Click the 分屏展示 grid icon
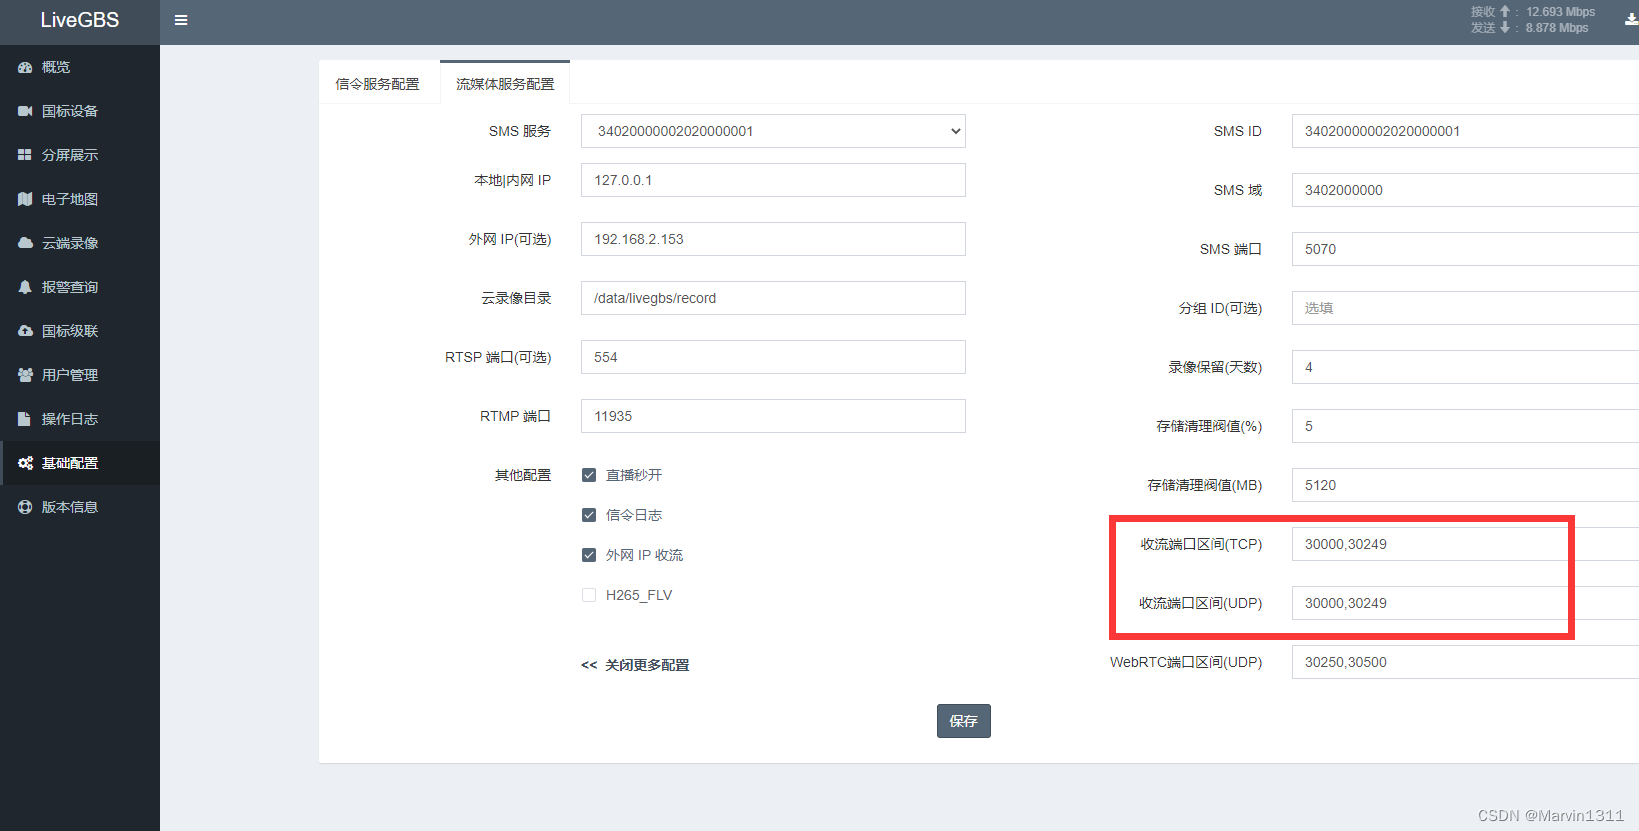The width and height of the screenshot is (1639, 831). tap(25, 155)
